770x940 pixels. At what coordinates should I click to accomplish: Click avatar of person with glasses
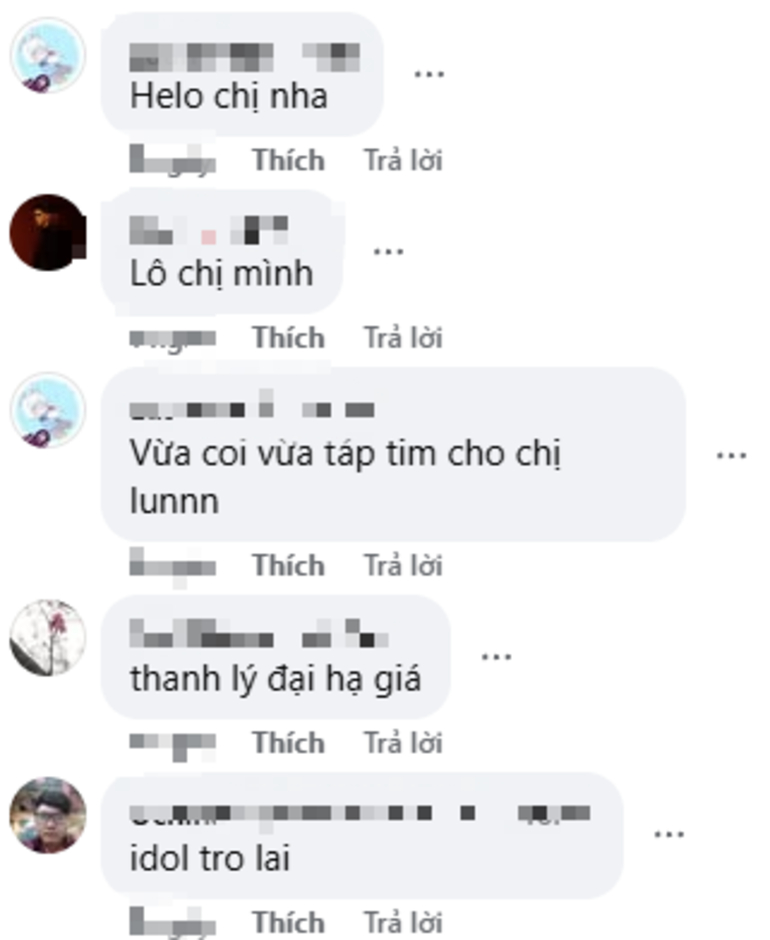click(48, 815)
